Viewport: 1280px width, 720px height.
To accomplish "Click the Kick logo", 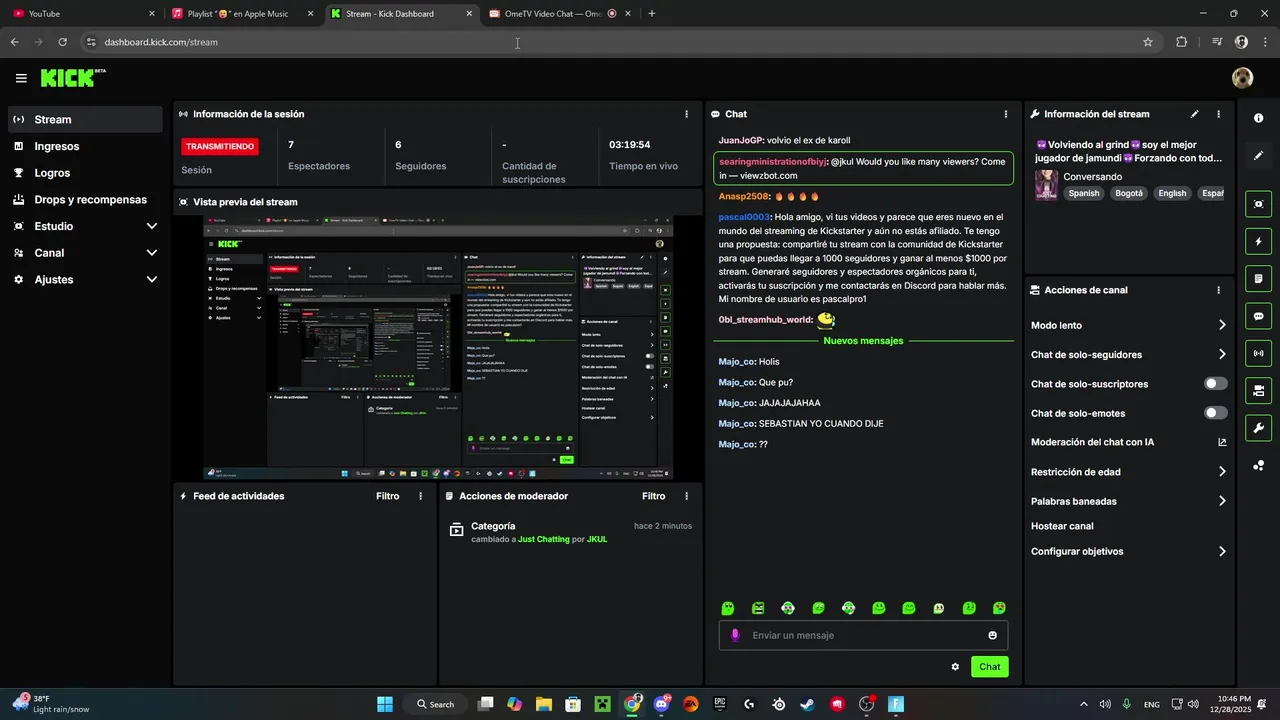I will pos(72,78).
